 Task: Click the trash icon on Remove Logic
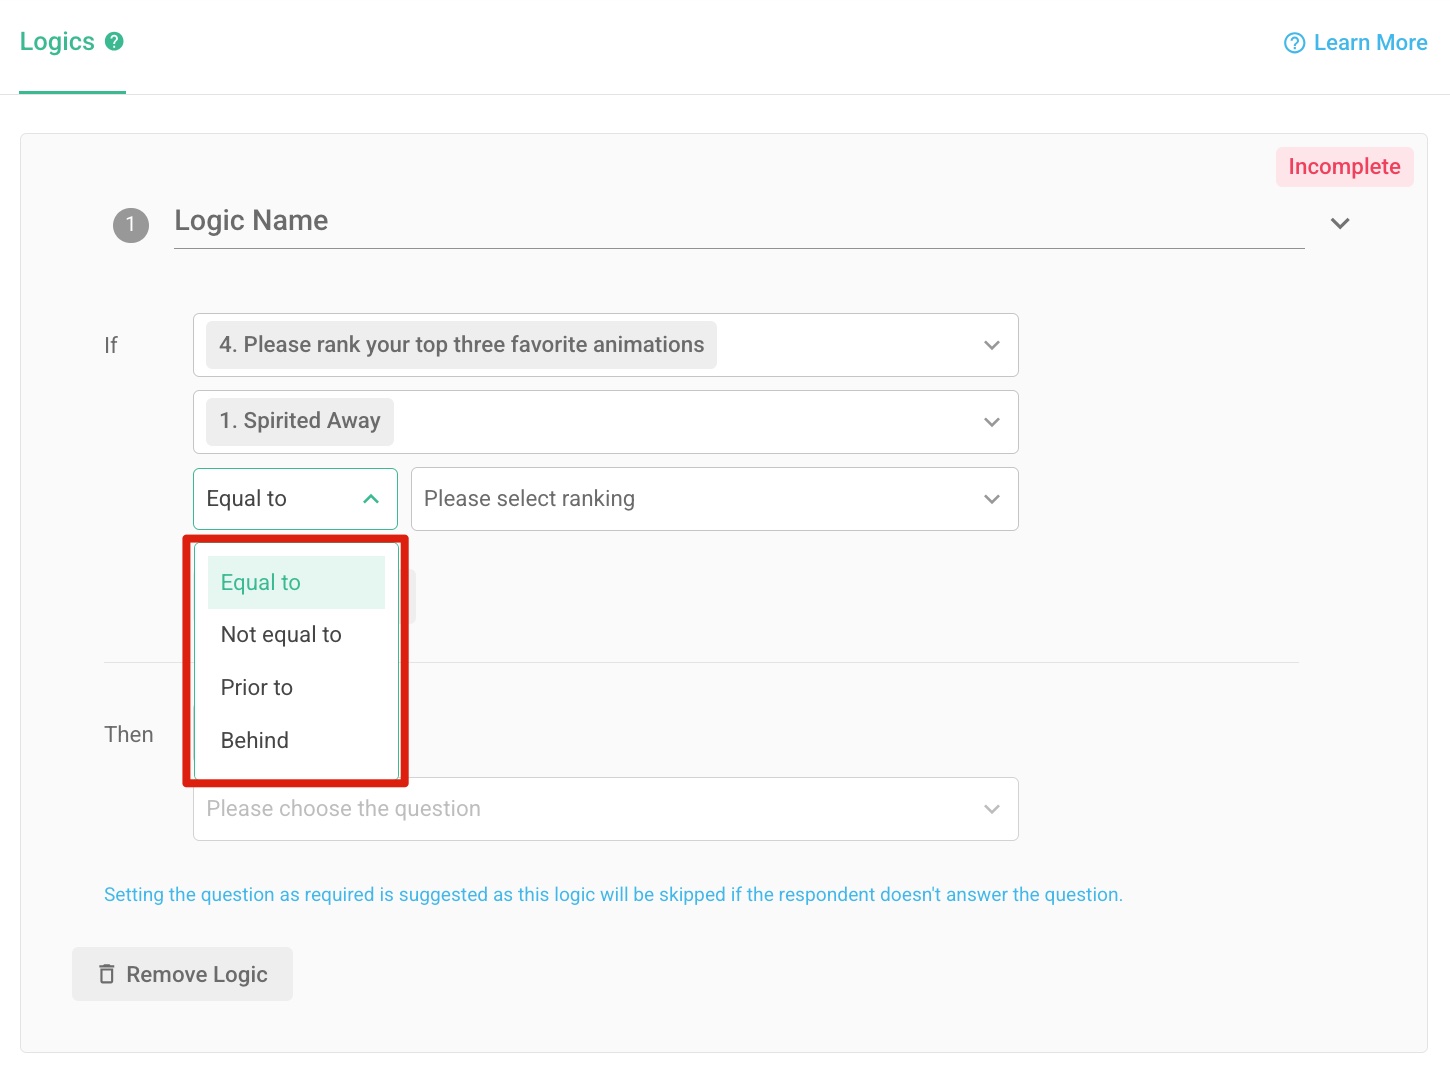[107, 974]
